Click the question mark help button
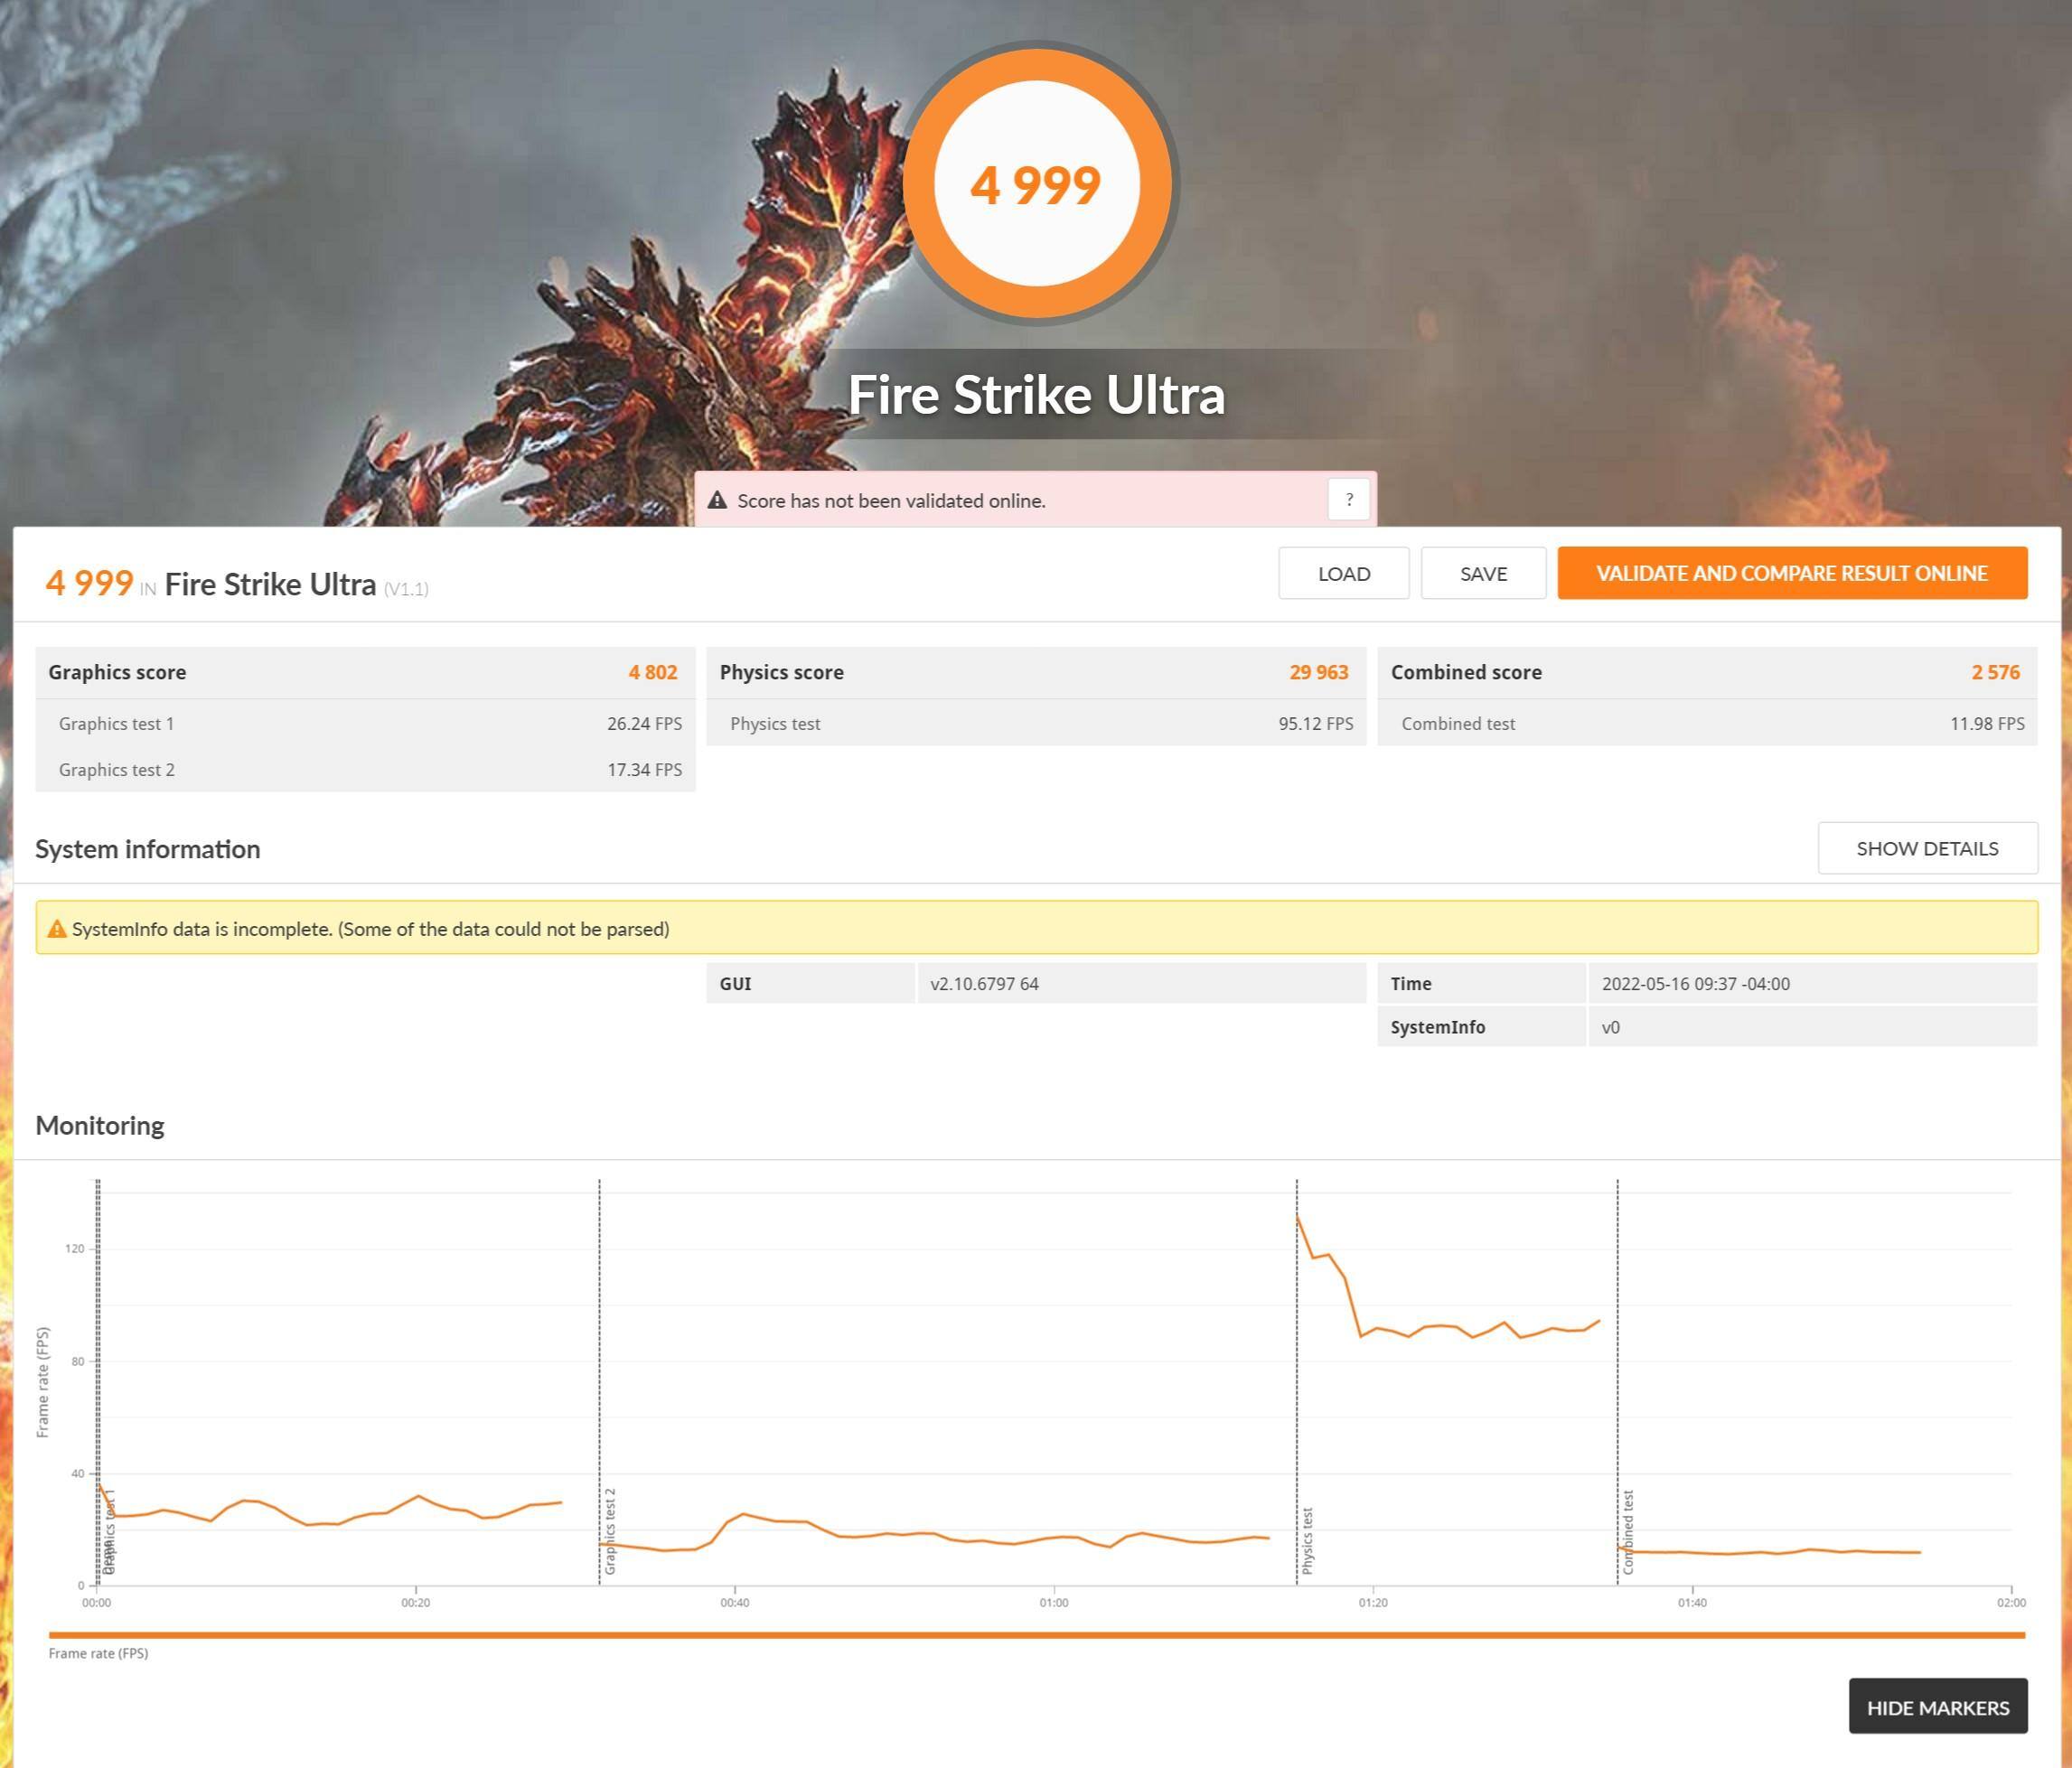This screenshot has height=1768, width=2072. click(x=1348, y=499)
